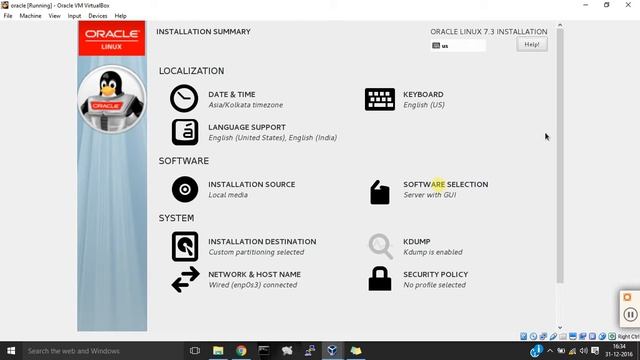Screen dimensions: 640x360
Task: Open INSTALLATION DESTINATION label
Action: coord(262,242)
